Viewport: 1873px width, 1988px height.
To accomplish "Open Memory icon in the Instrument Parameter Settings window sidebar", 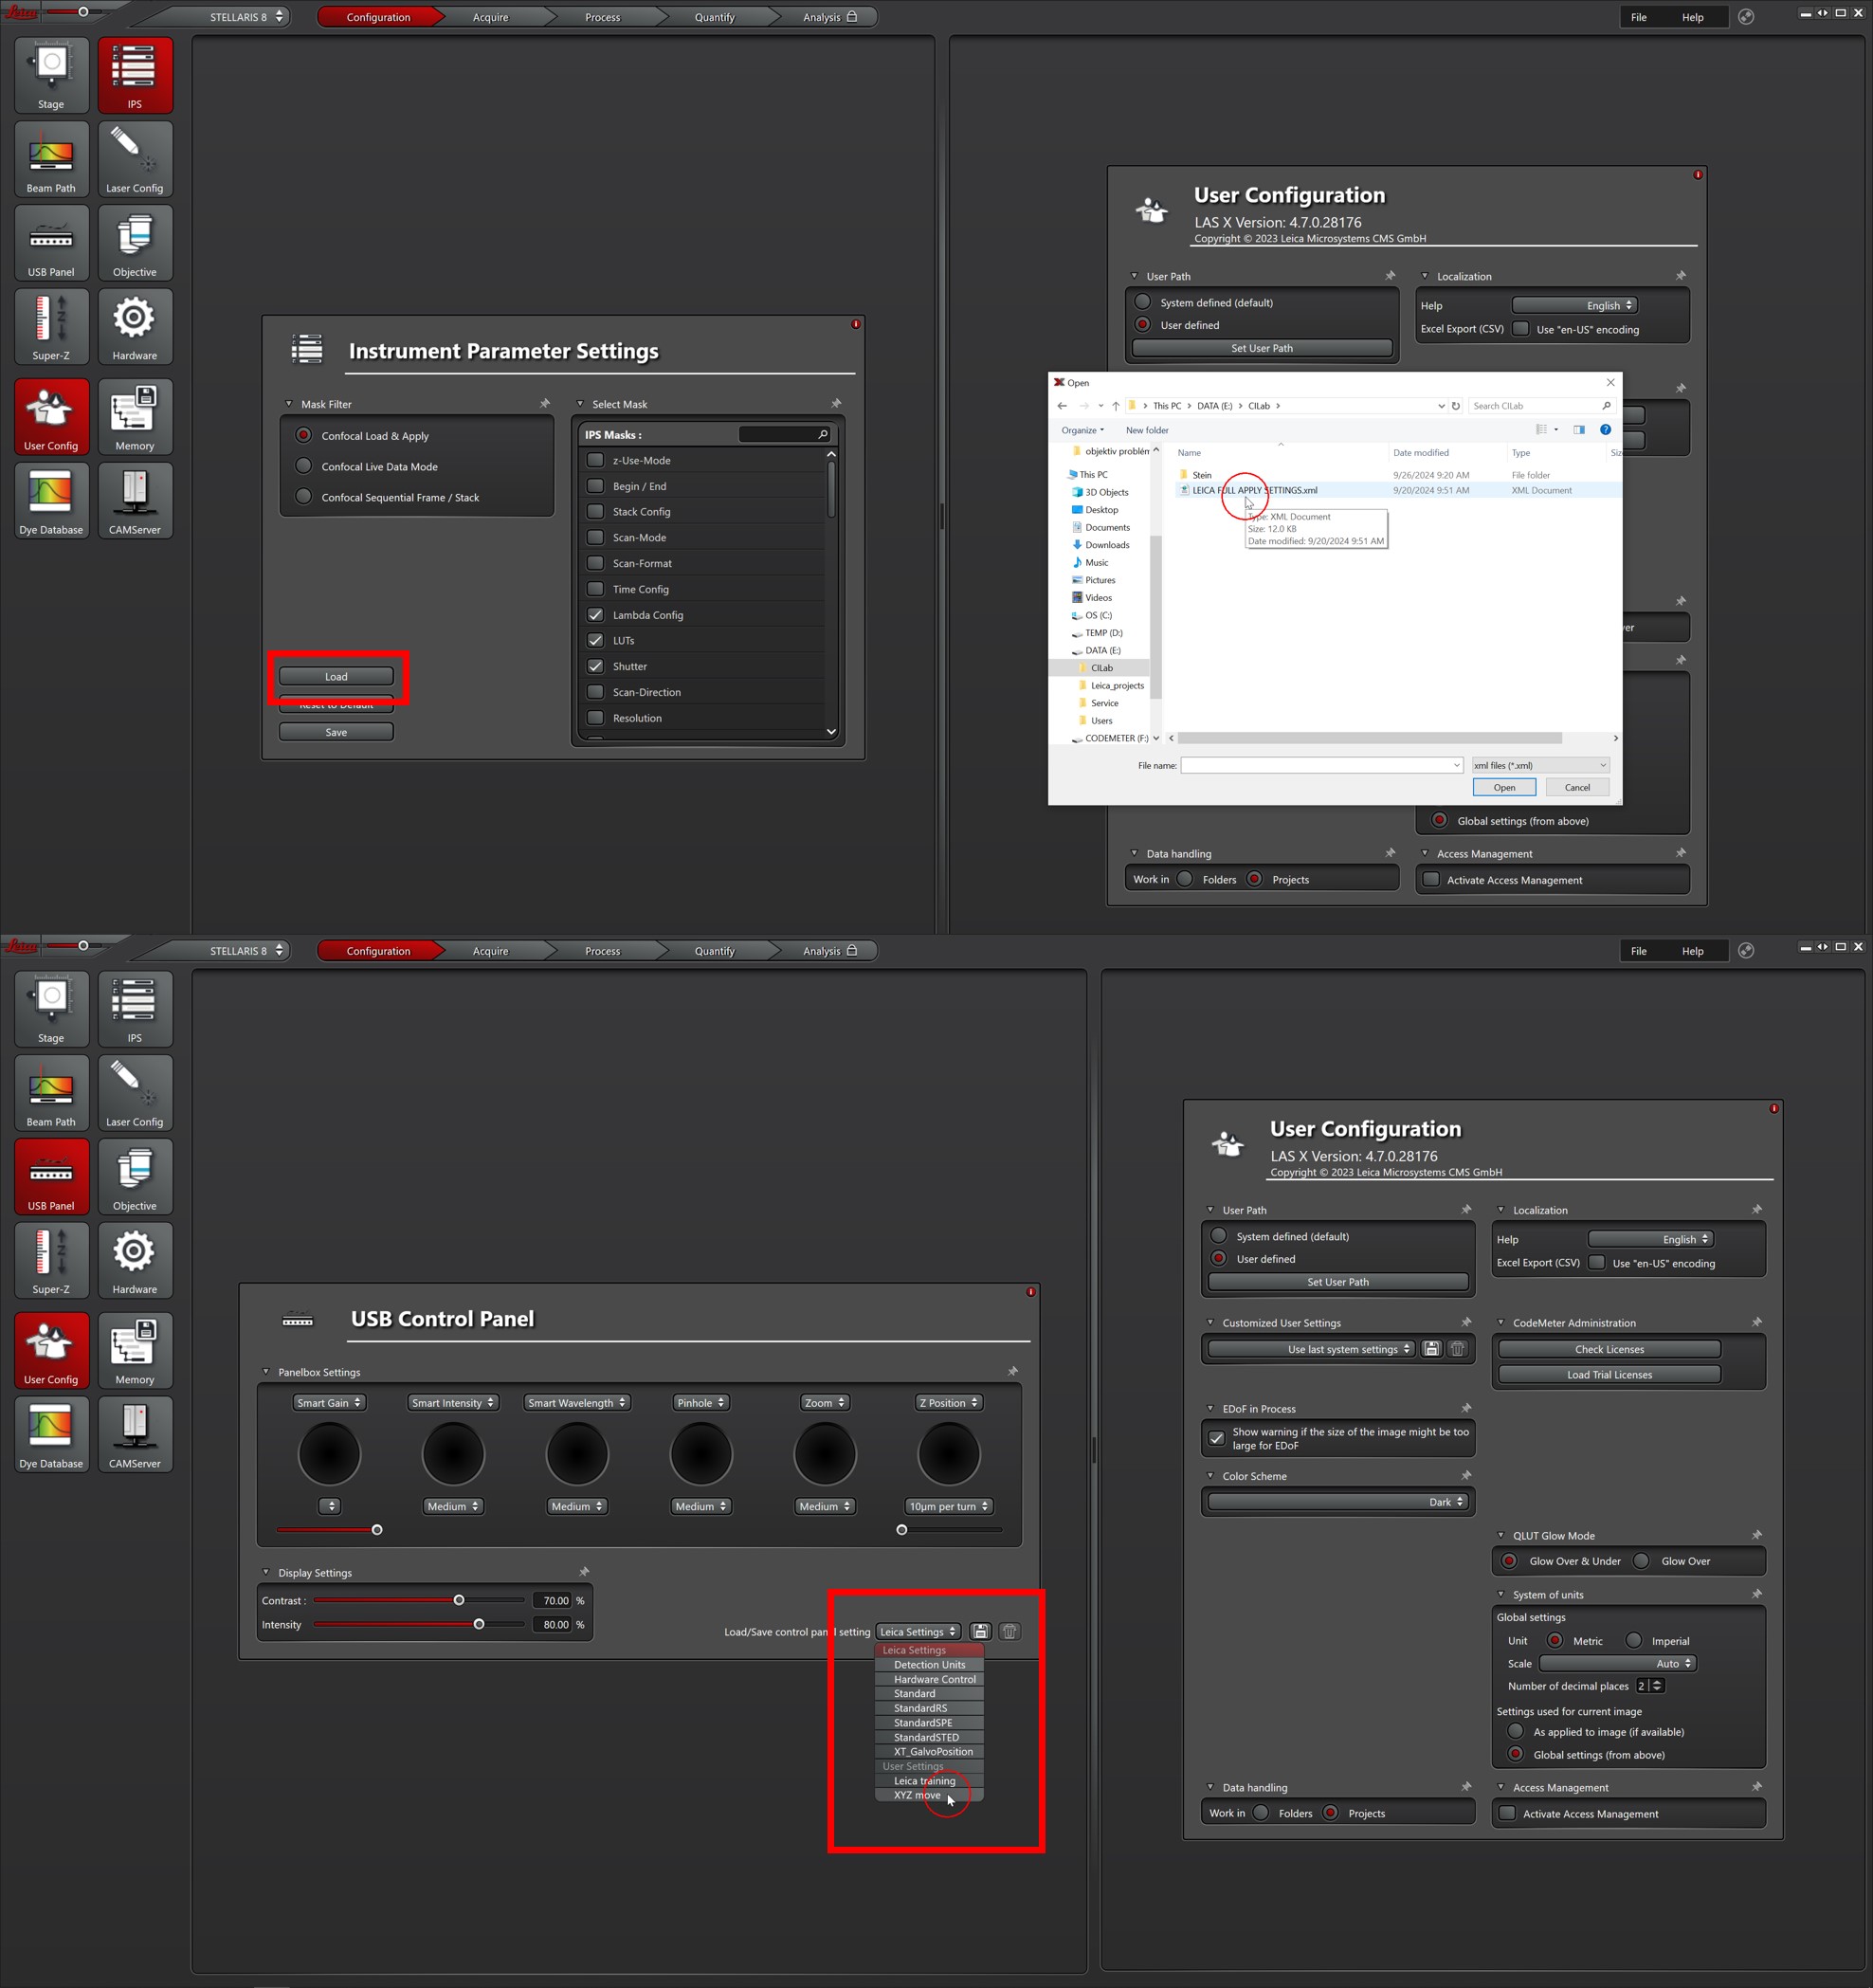I will [x=135, y=417].
